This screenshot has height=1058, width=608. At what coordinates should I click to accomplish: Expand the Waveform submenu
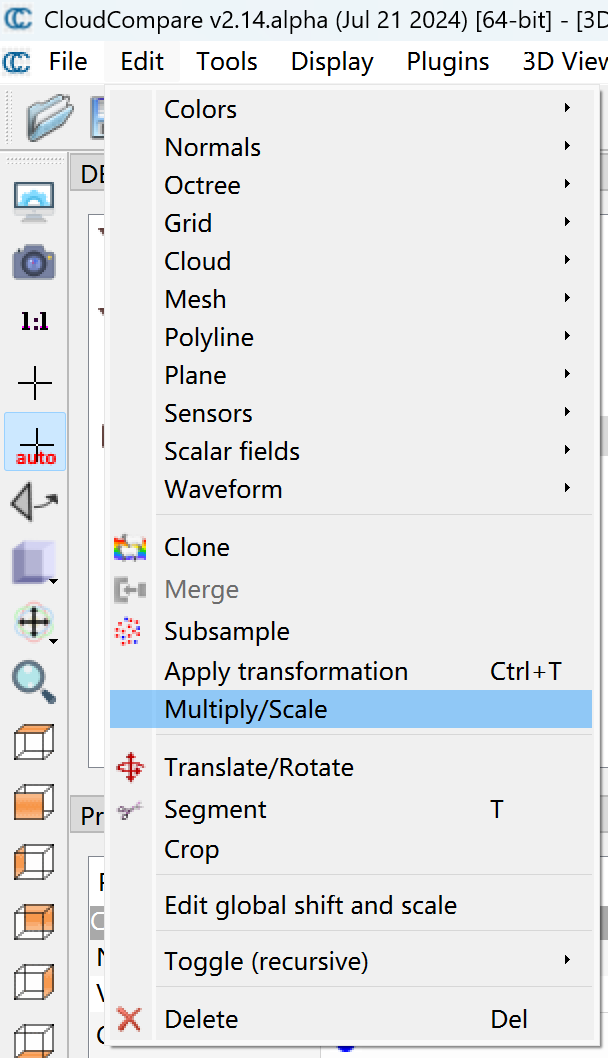tap(351, 489)
